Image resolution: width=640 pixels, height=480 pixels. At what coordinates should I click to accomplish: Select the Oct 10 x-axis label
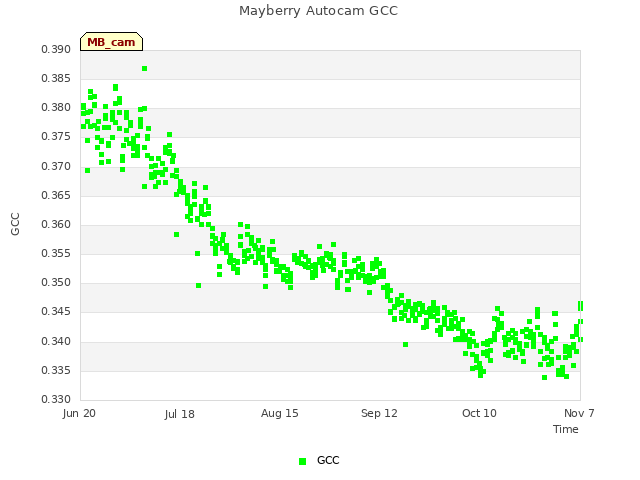click(479, 413)
